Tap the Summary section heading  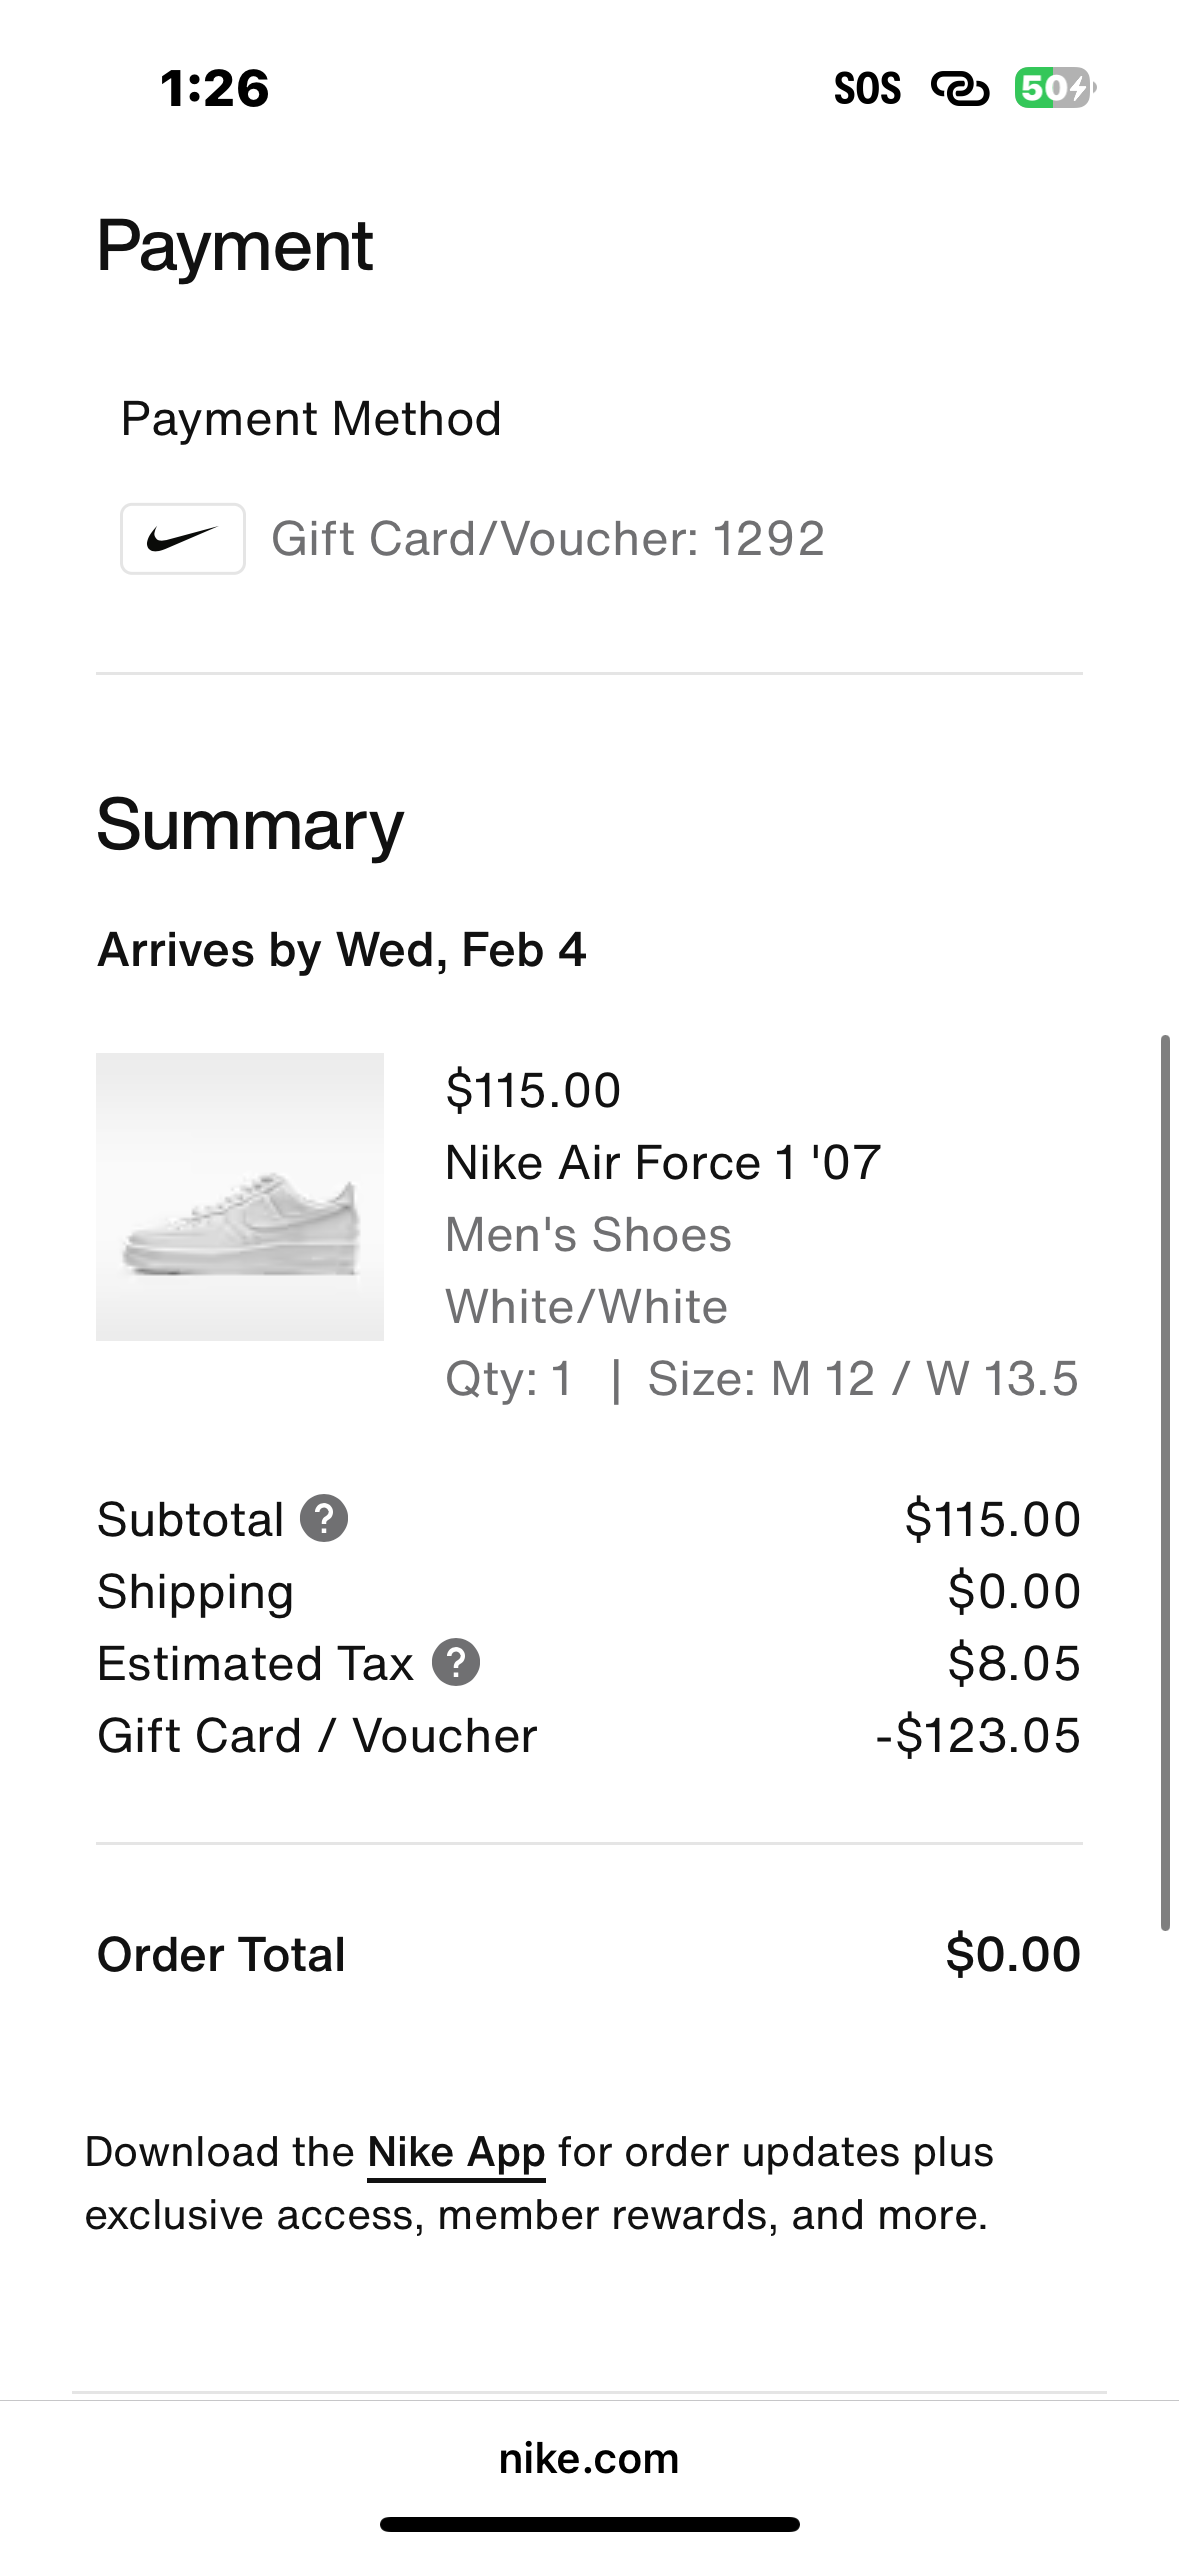tap(250, 825)
